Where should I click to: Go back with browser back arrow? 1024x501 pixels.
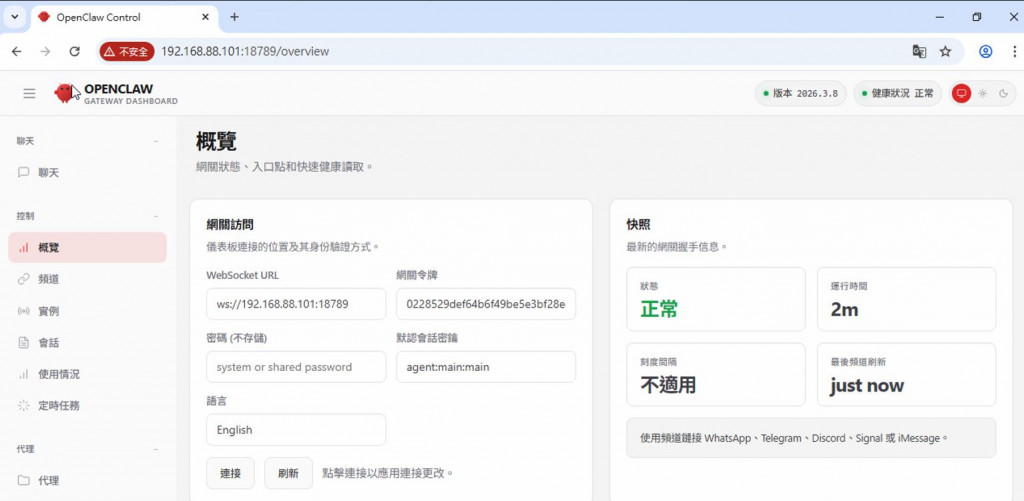[x=16, y=52]
